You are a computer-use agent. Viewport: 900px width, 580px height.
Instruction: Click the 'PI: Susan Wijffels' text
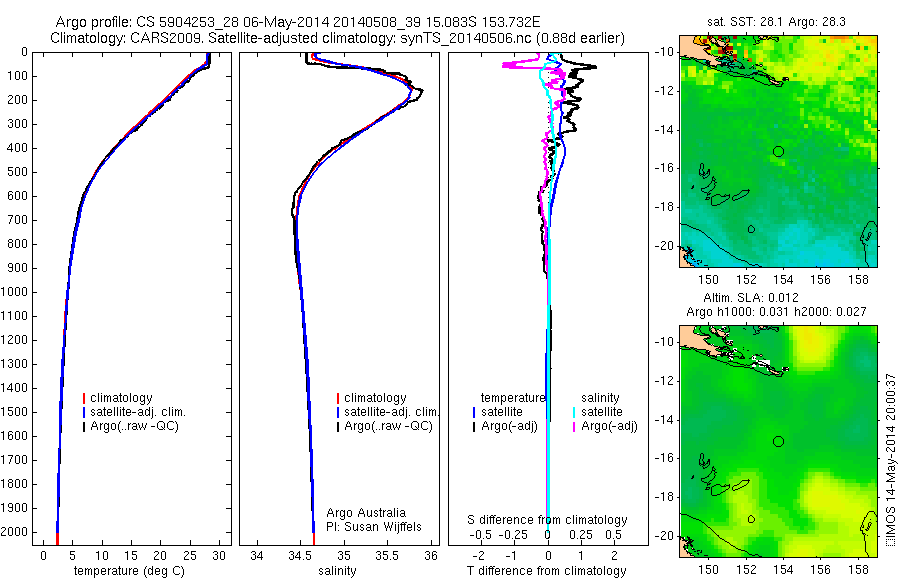coord(374,527)
